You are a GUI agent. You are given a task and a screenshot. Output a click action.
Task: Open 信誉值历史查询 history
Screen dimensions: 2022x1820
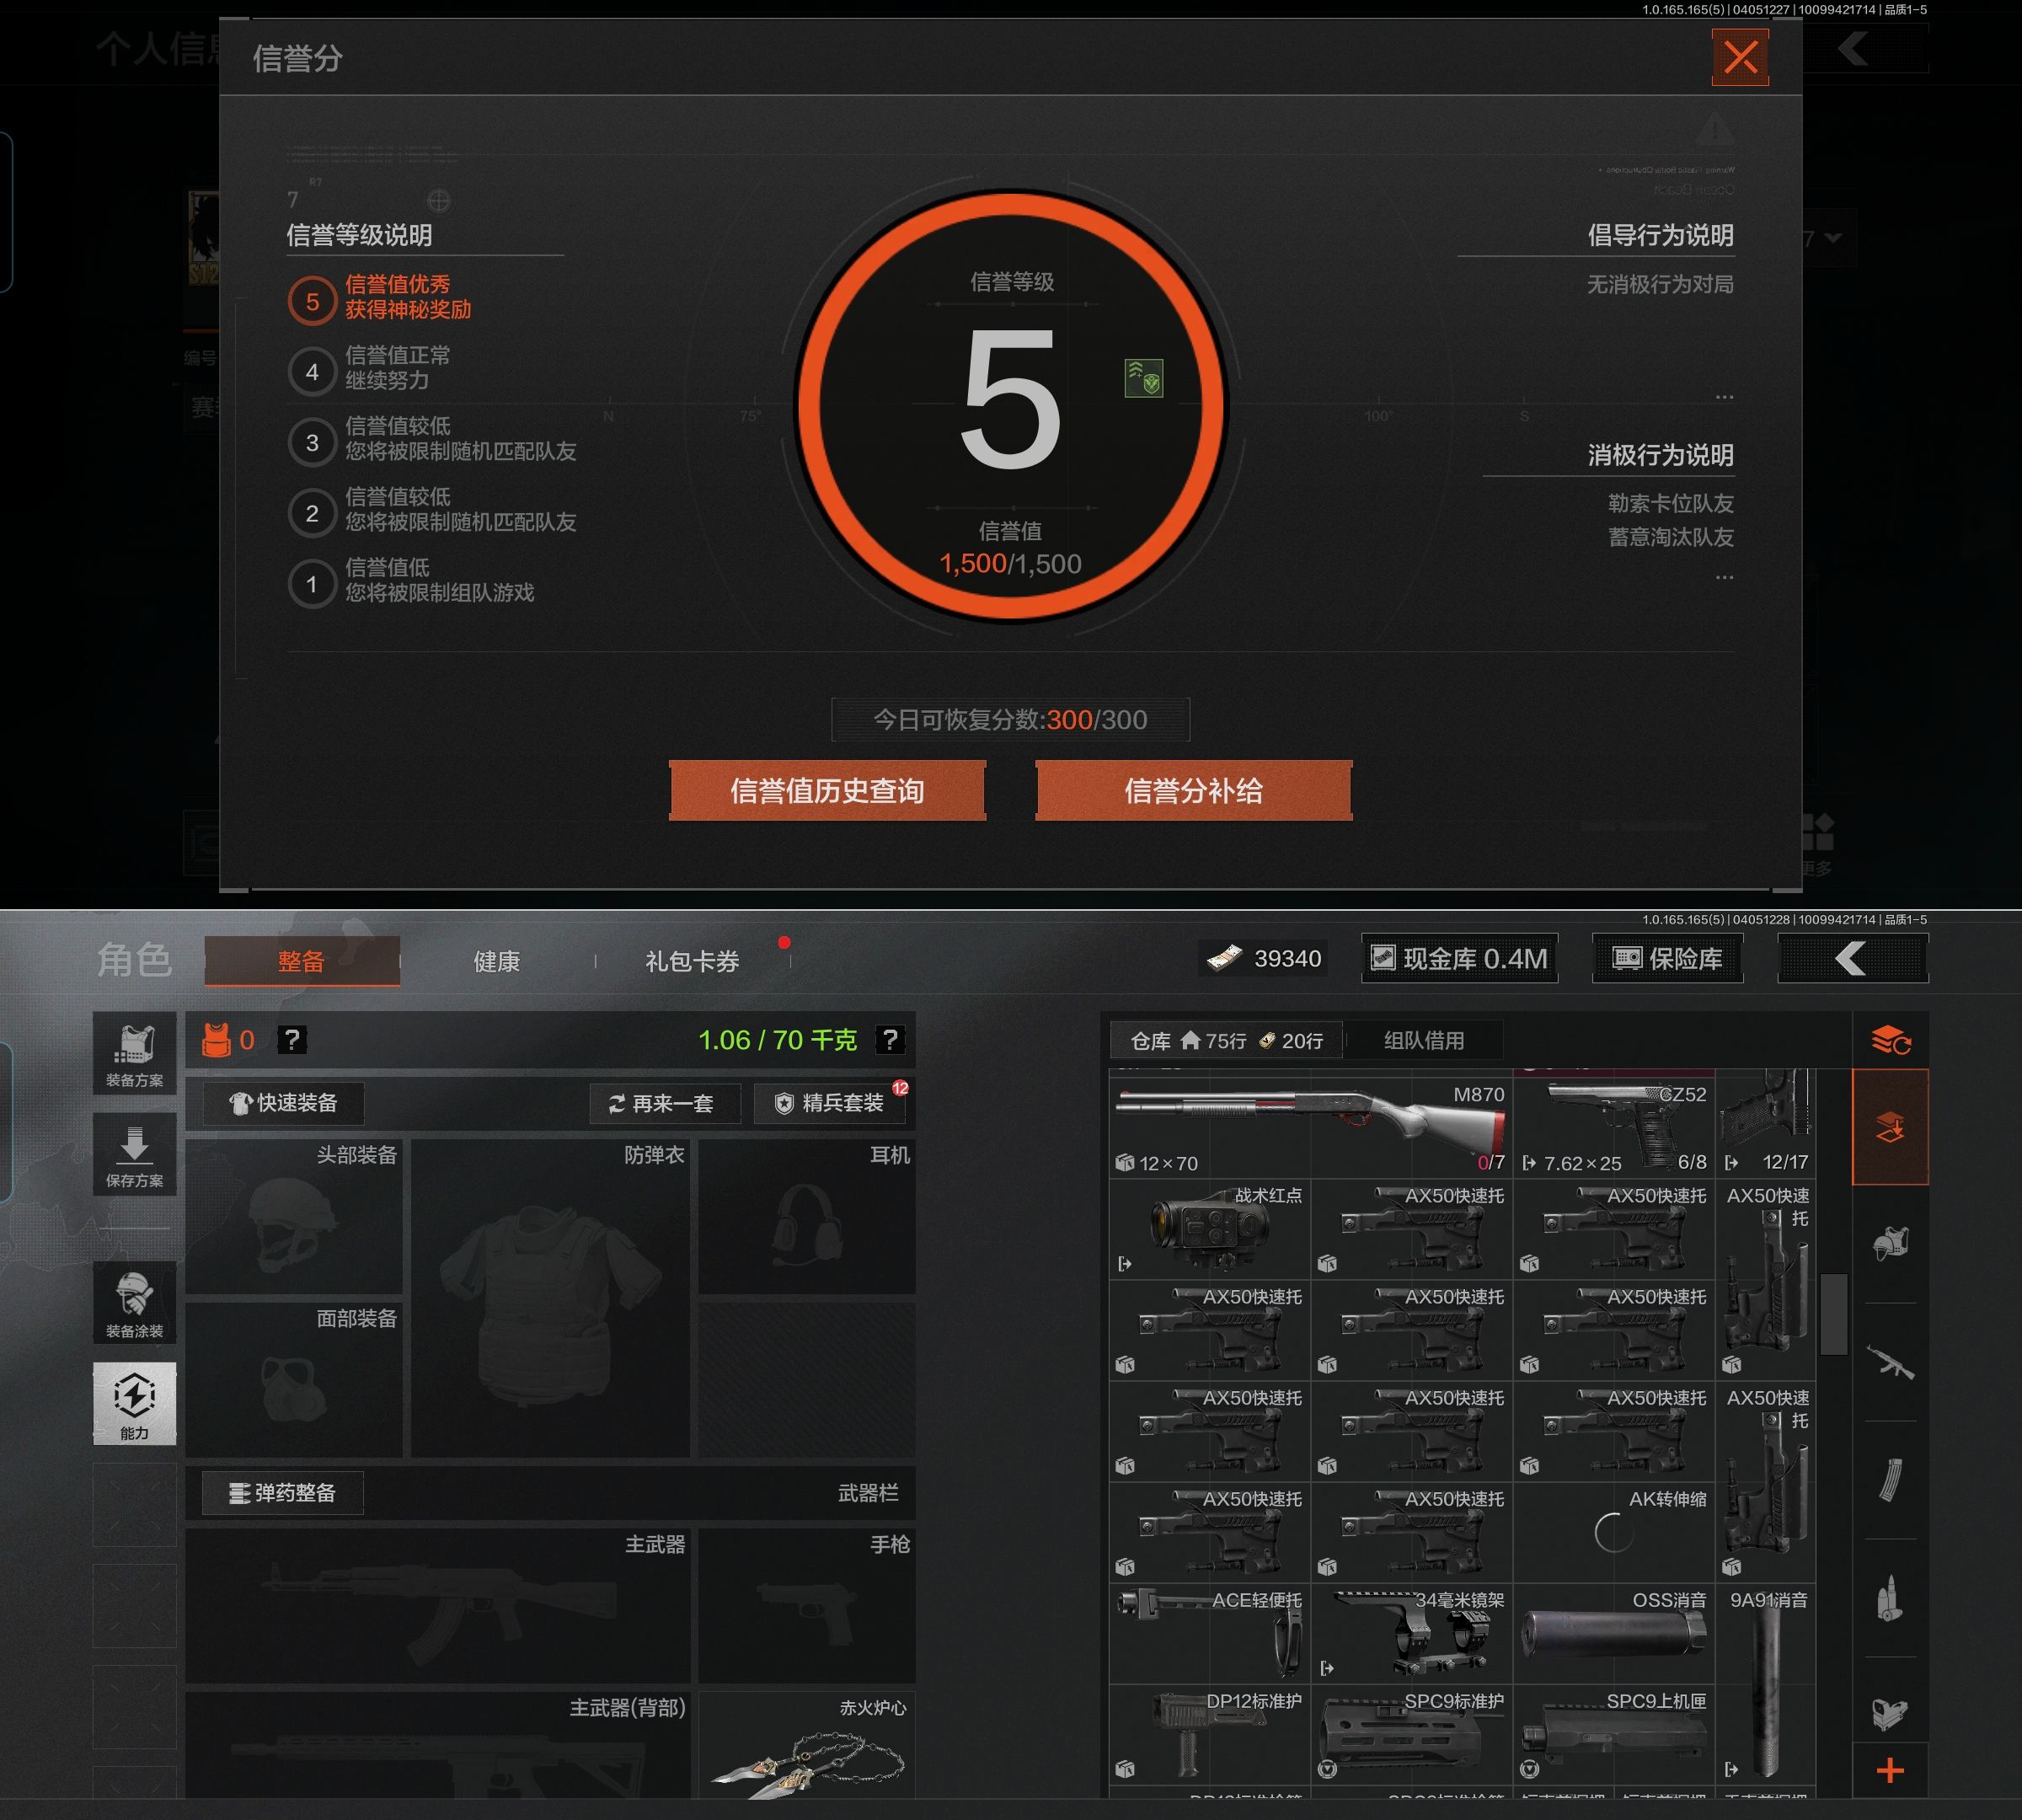tap(827, 791)
